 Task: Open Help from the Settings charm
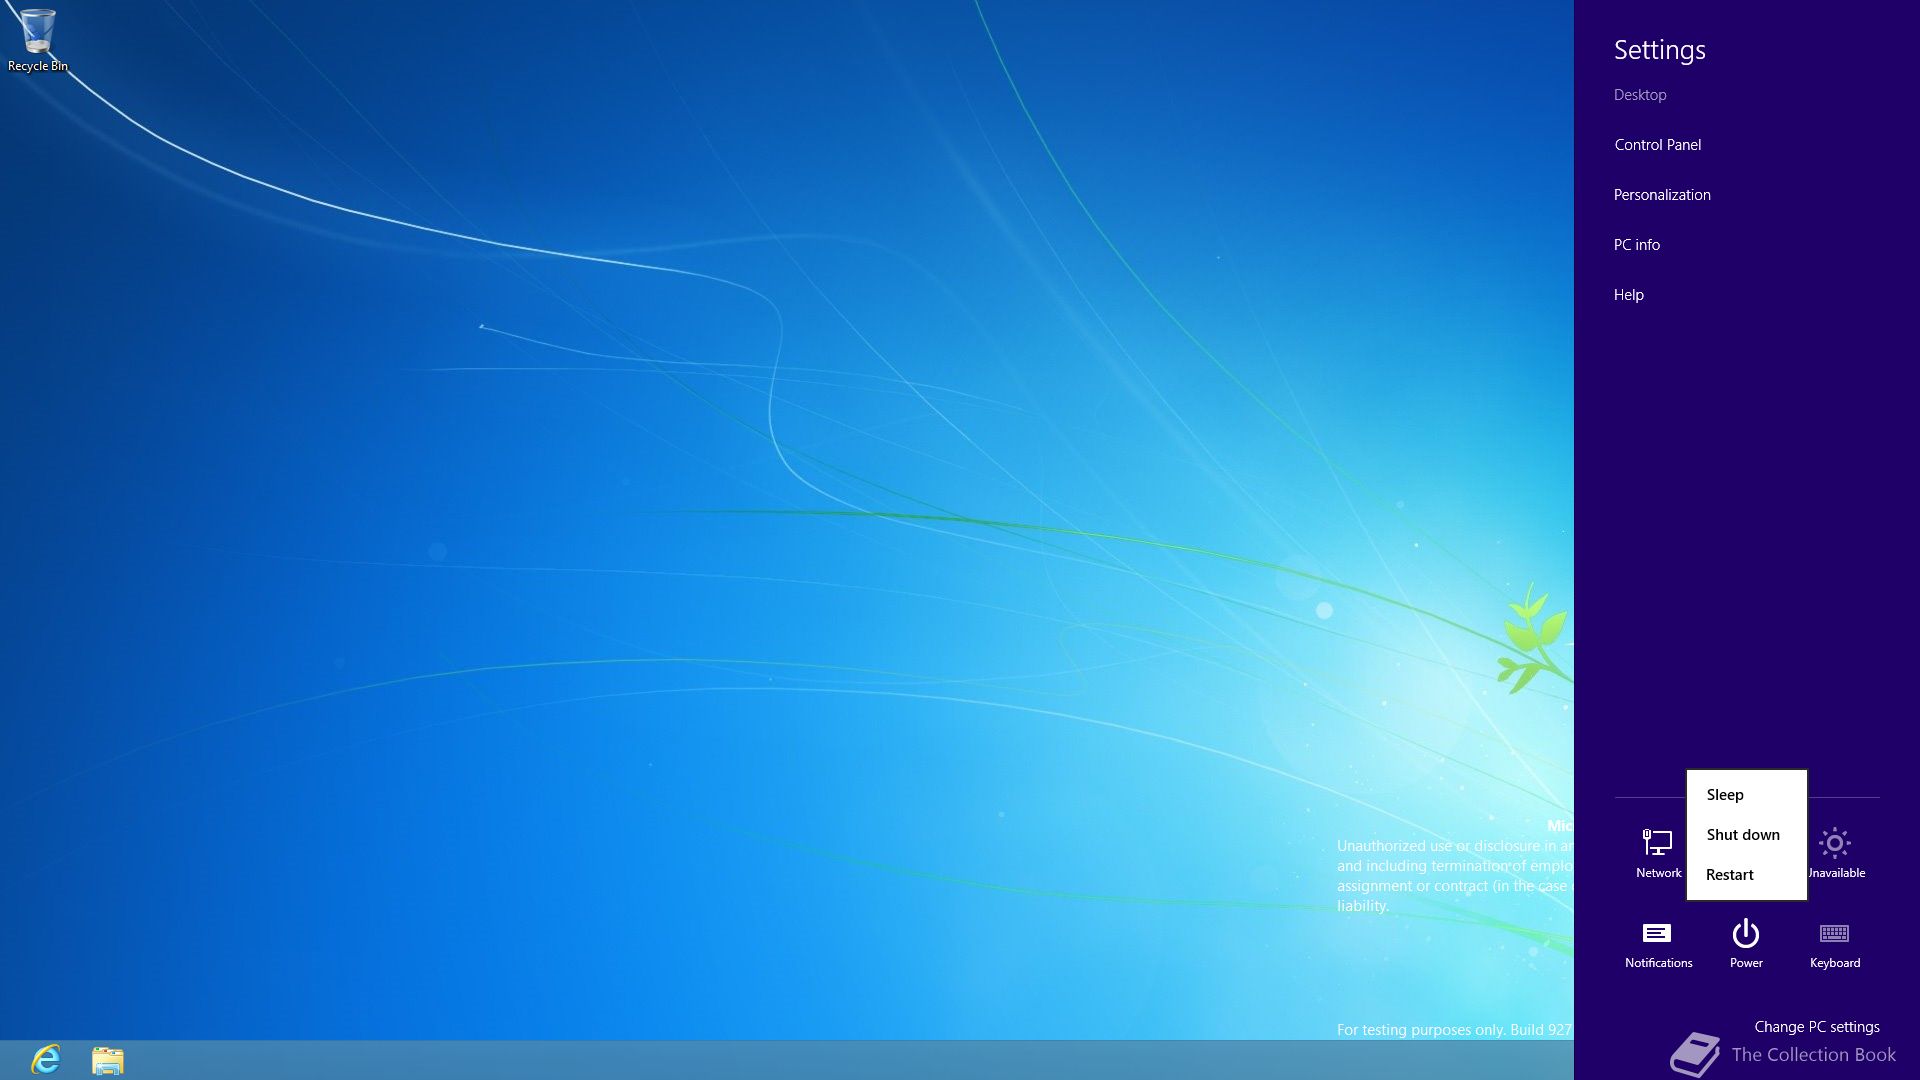pyautogui.click(x=1628, y=295)
